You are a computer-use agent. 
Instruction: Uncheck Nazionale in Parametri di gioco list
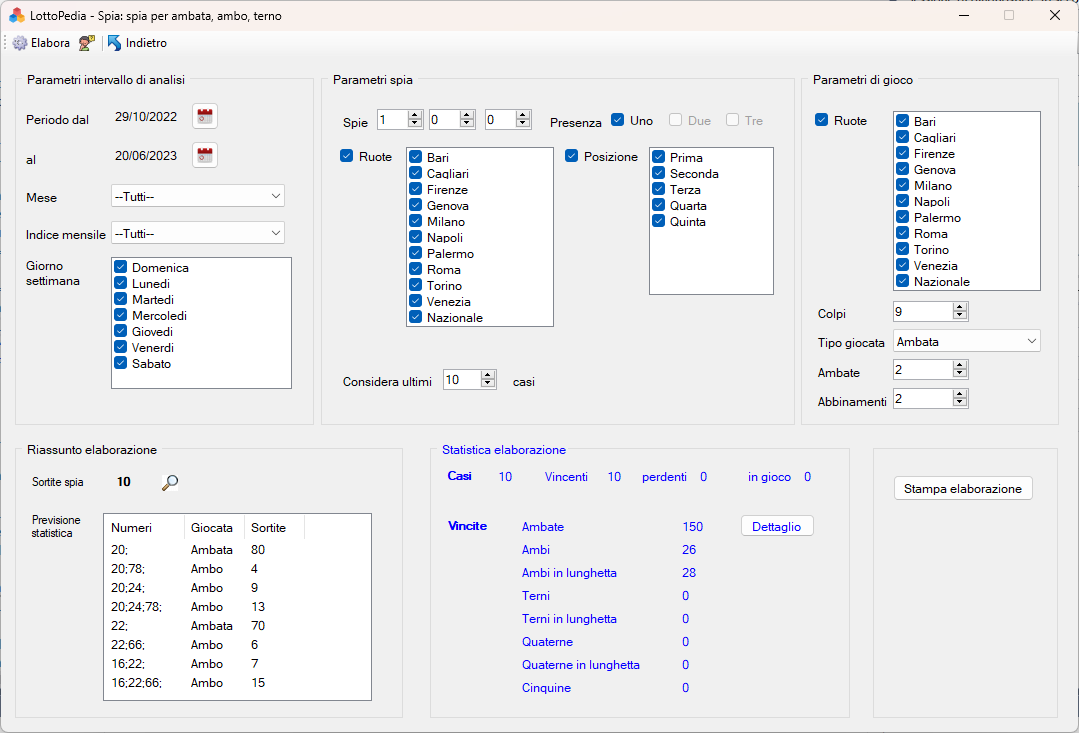coord(903,281)
